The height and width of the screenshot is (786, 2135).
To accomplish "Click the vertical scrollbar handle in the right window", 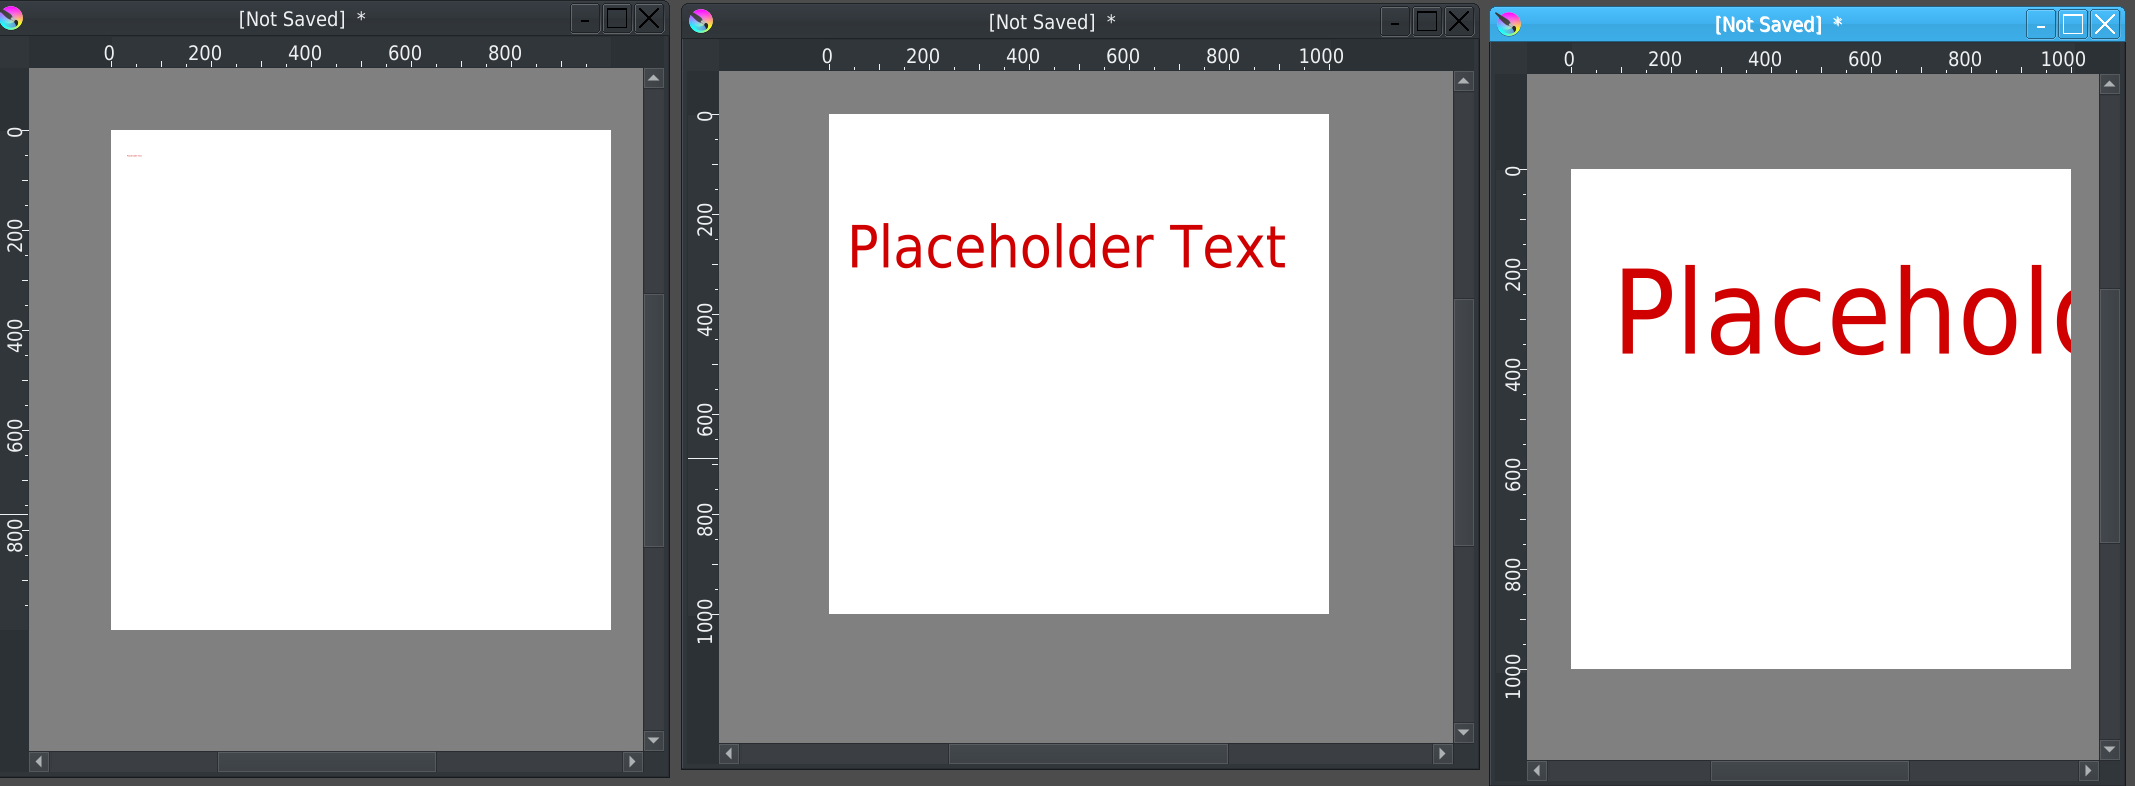I will (x=2110, y=416).
